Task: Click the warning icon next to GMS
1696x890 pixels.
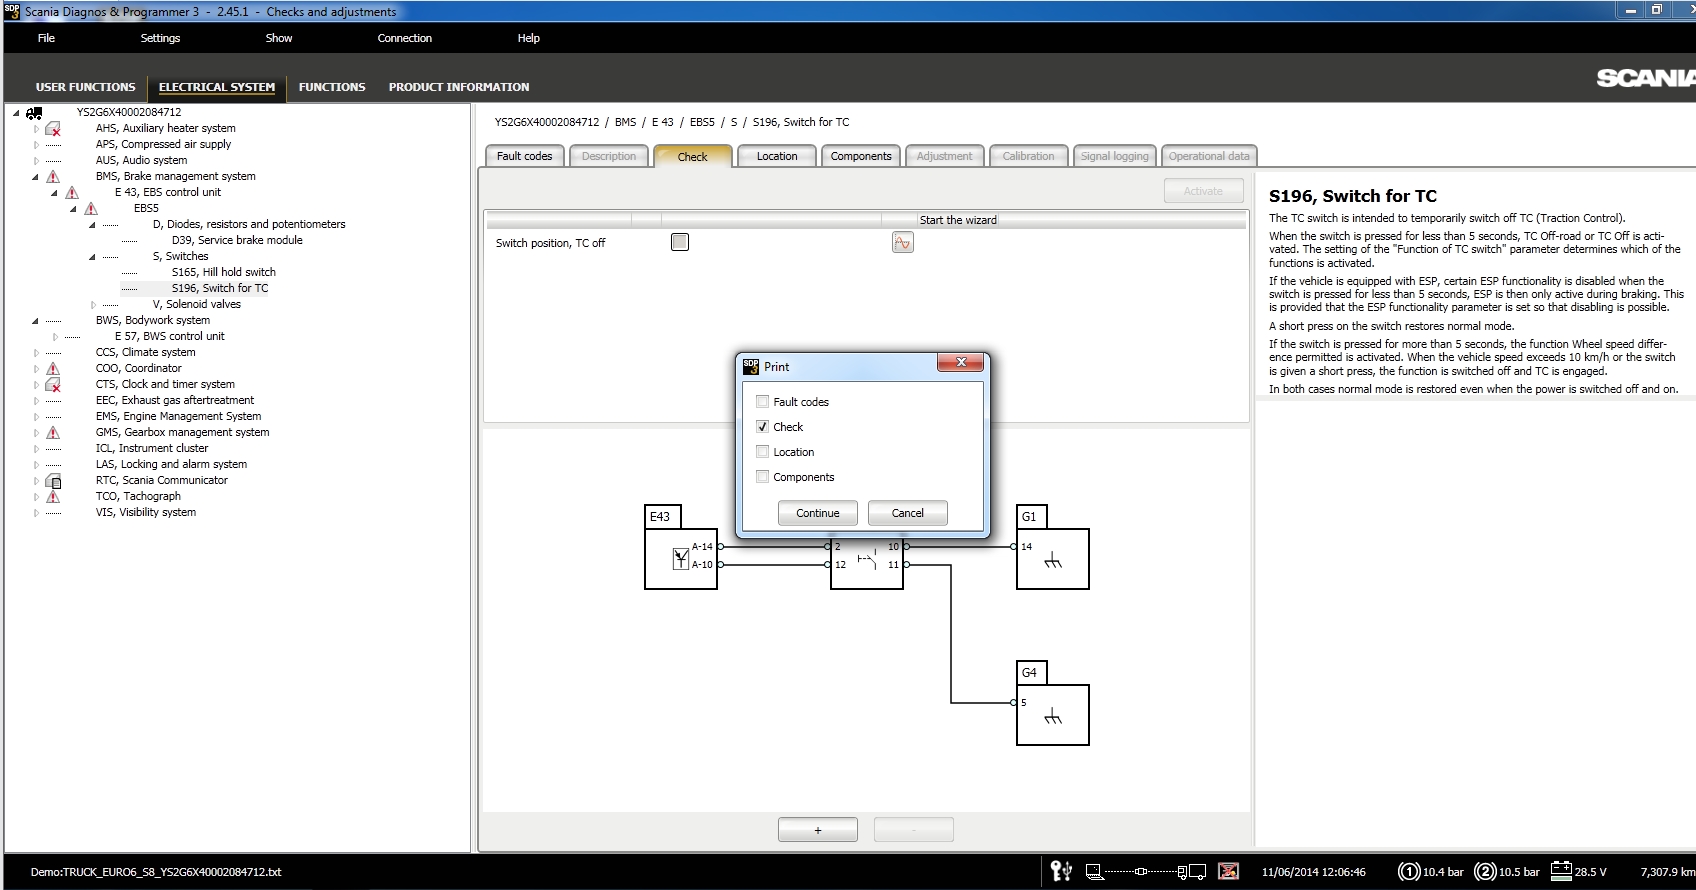Action: pyautogui.click(x=53, y=433)
